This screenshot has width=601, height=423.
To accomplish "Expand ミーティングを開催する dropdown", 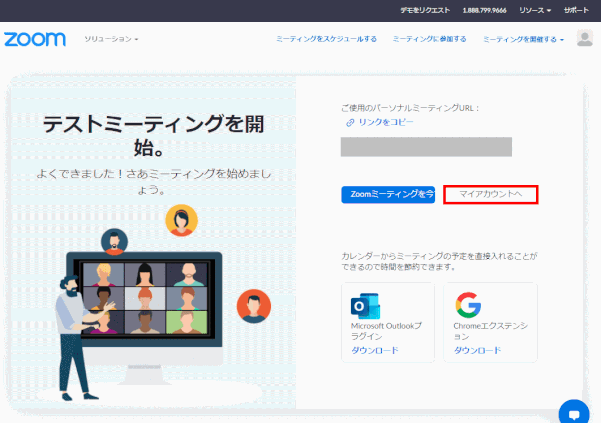I will point(523,39).
